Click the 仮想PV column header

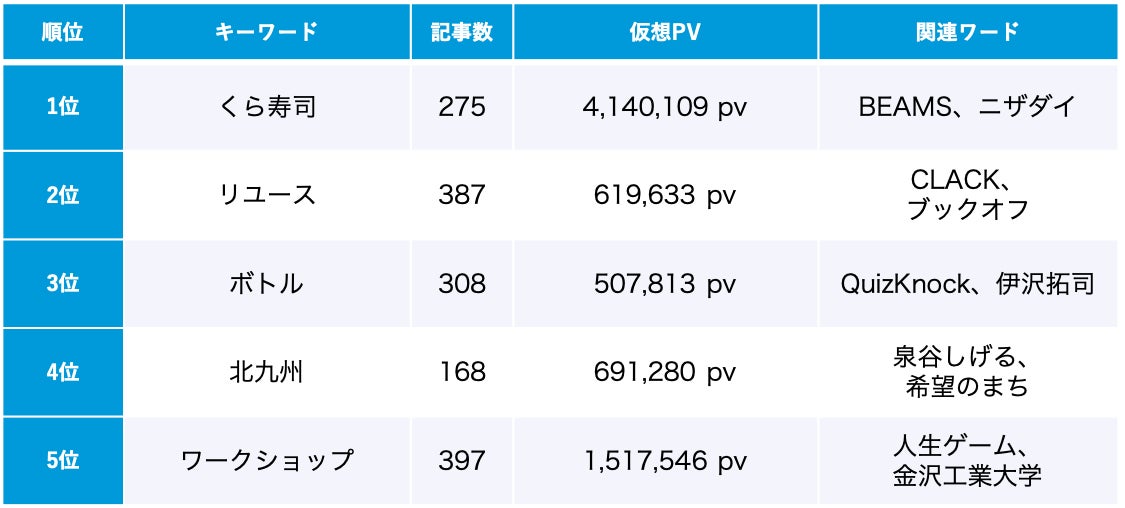click(x=665, y=31)
